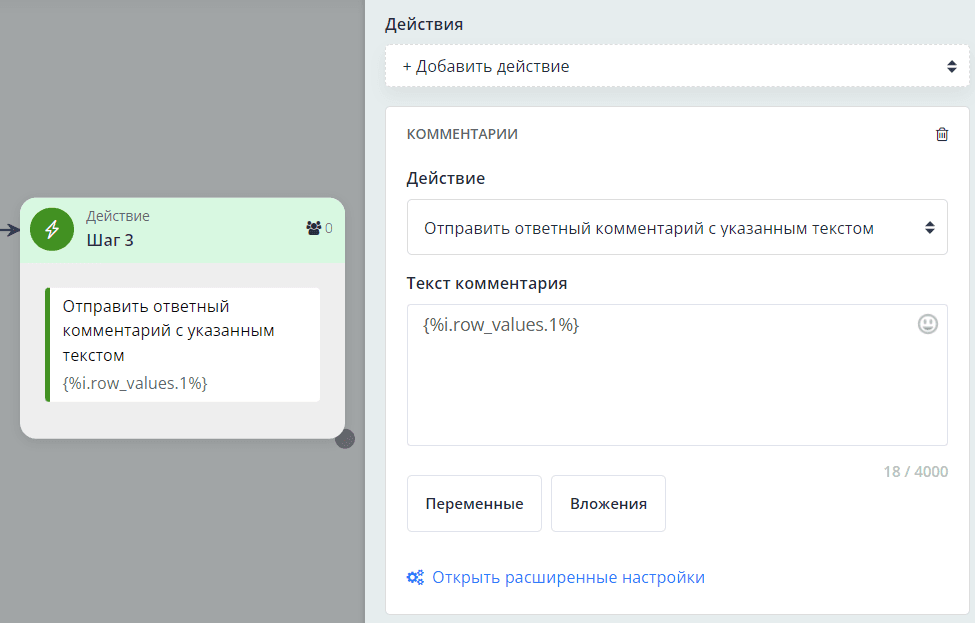Click the gears icon beside advanced settings
The width and height of the screenshot is (975, 623).
[x=415, y=577]
